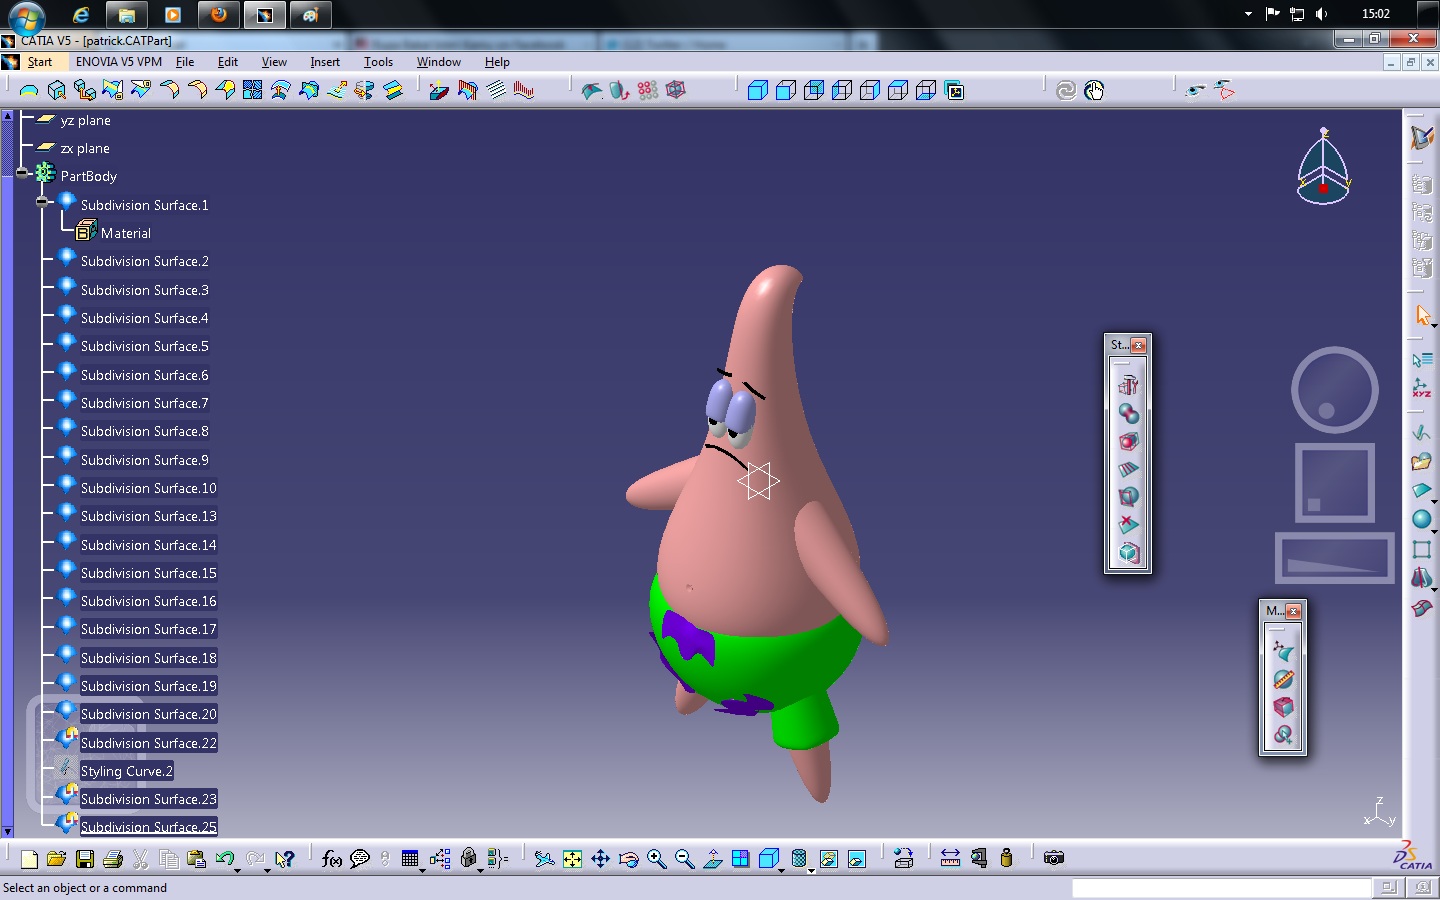Toggle the fully shaded cube view mode
The height and width of the screenshot is (900, 1440).
pos(758,91)
